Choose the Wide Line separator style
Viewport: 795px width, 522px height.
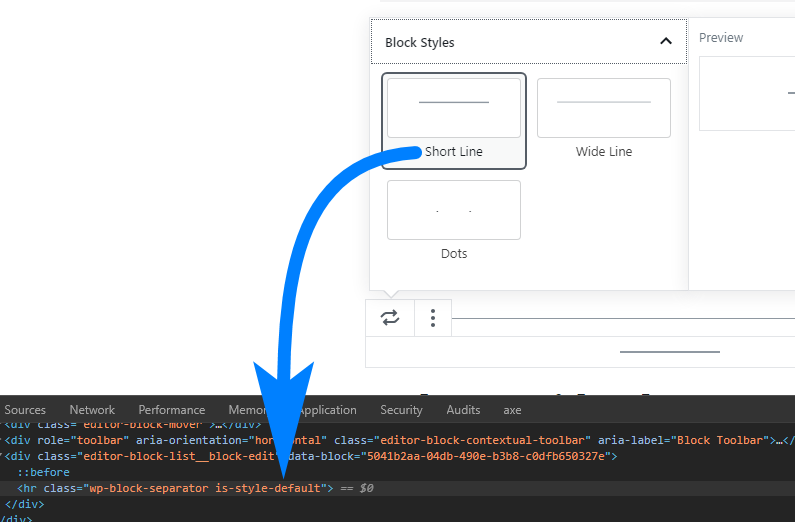[604, 121]
